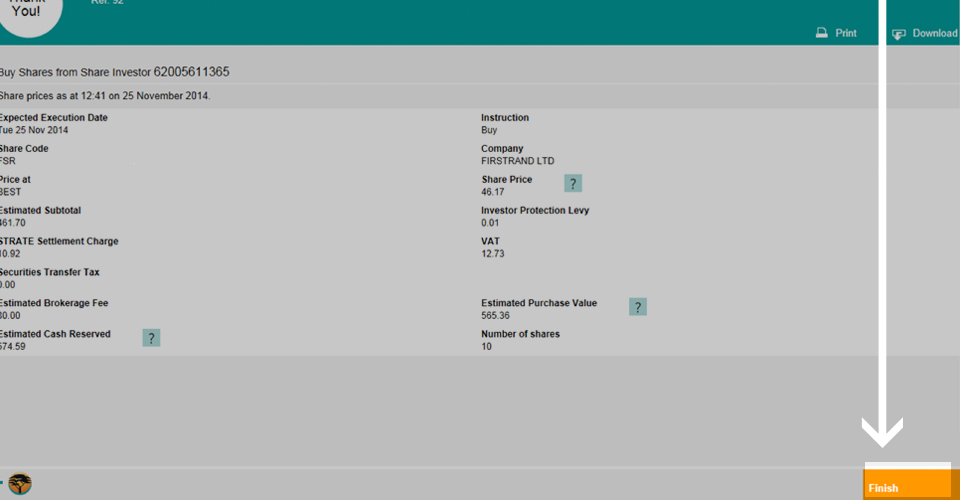
Task: Click the VAT amount 12.73
Action: [x=493, y=254]
